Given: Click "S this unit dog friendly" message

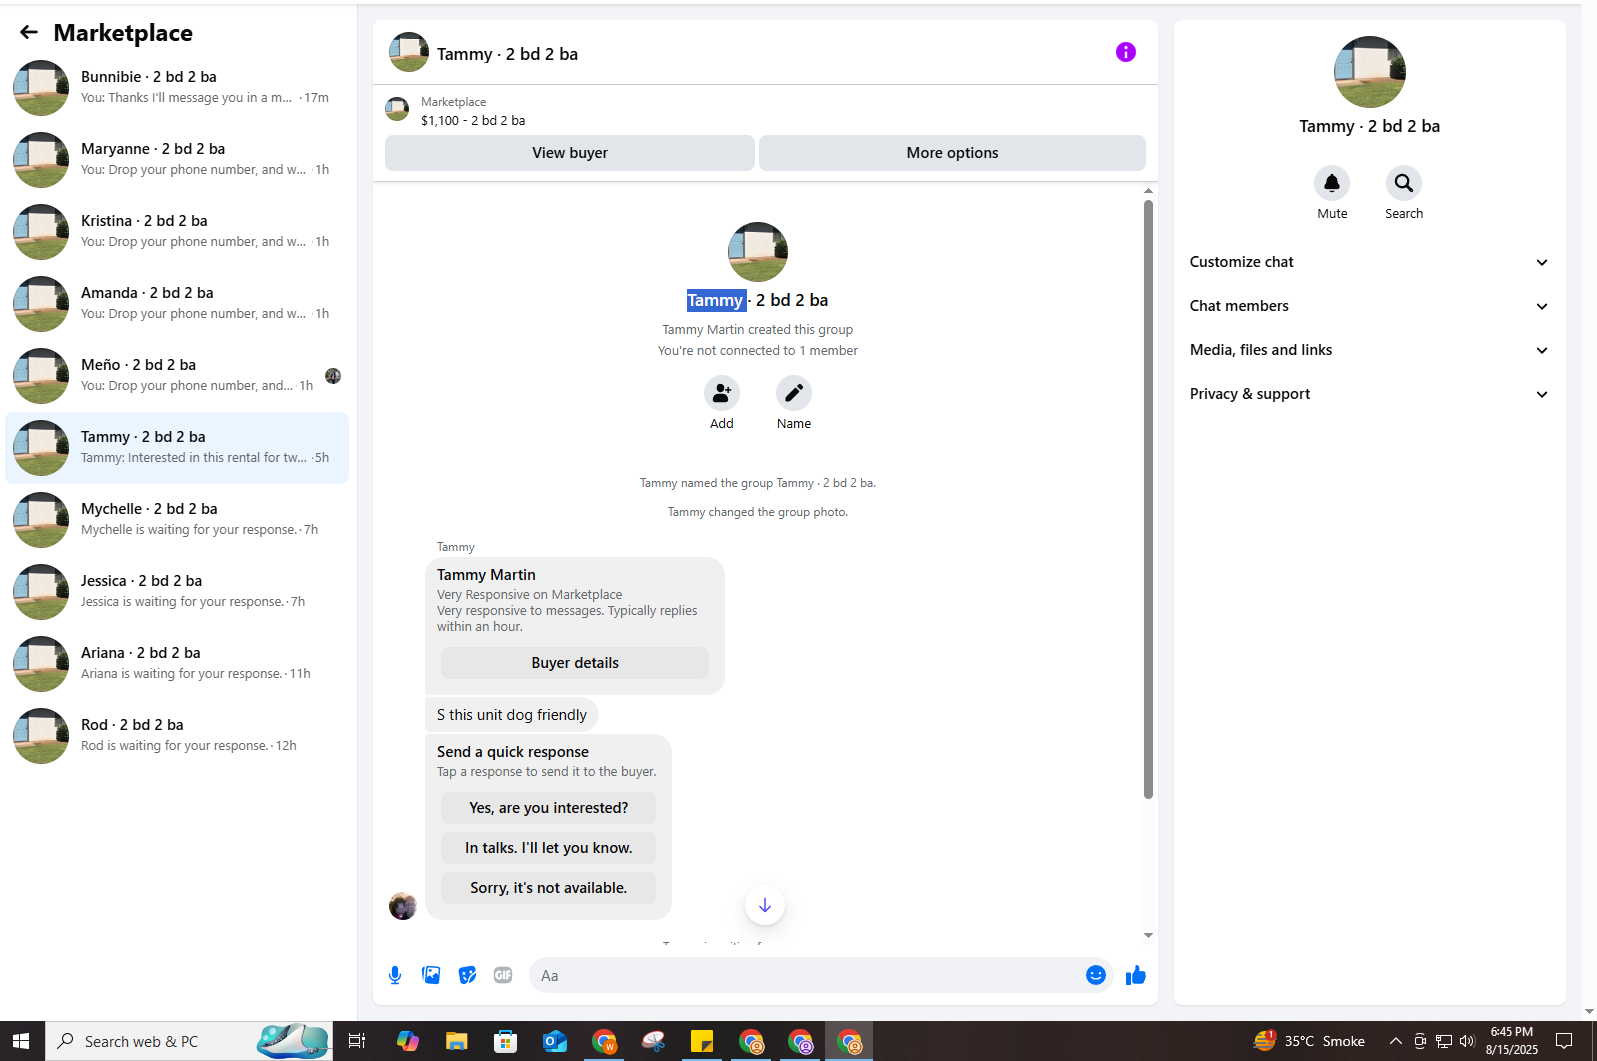Looking at the screenshot, I should click(x=512, y=715).
